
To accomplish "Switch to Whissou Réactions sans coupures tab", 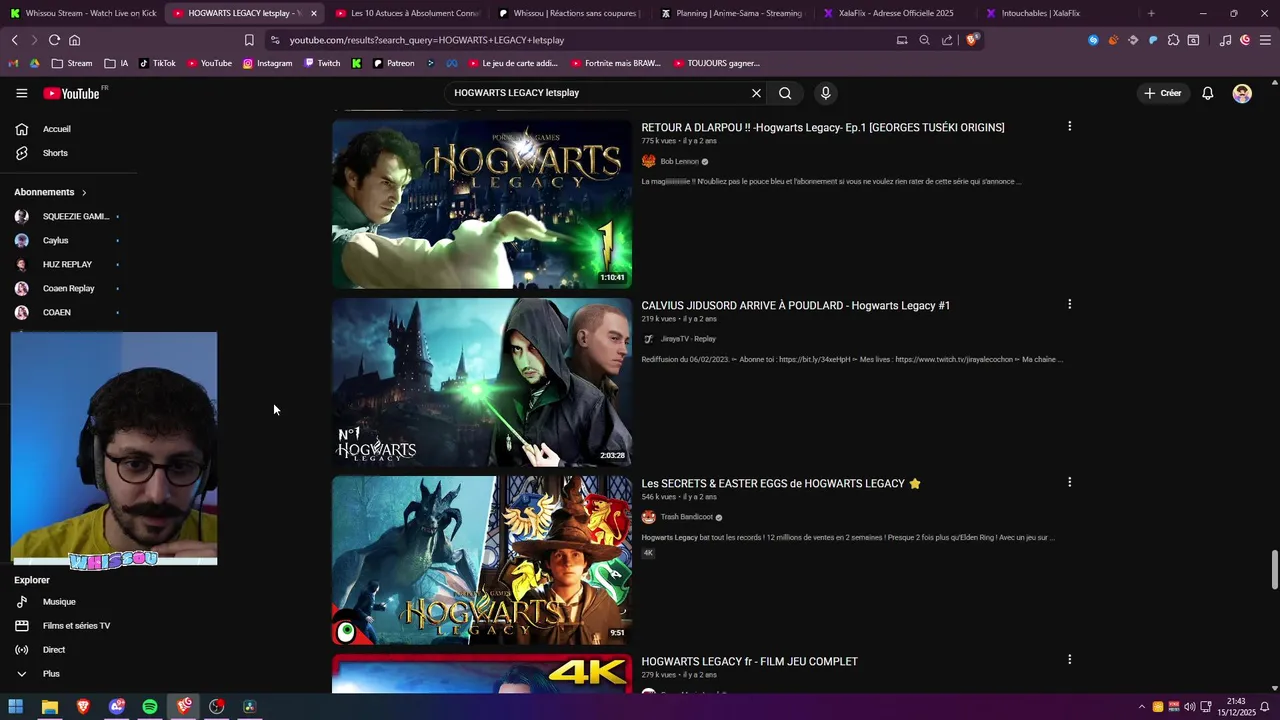I will pos(567,13).
